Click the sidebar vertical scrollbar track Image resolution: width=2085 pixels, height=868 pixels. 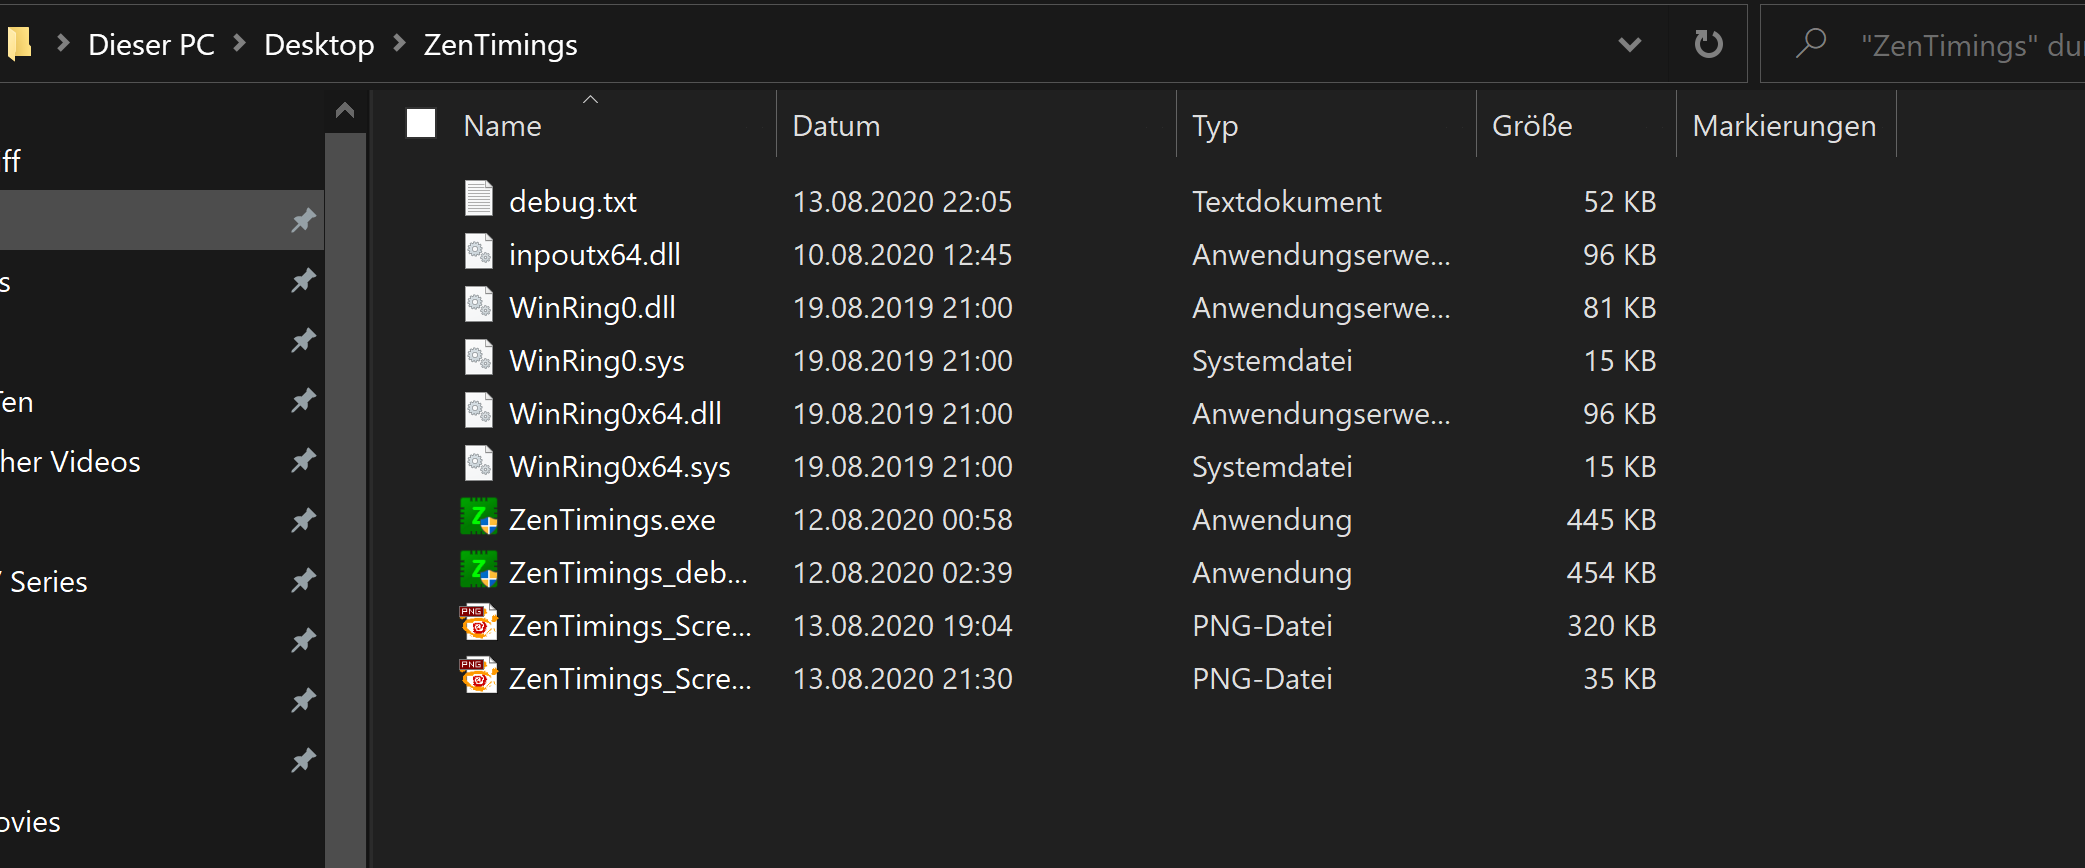pos(346,500)
